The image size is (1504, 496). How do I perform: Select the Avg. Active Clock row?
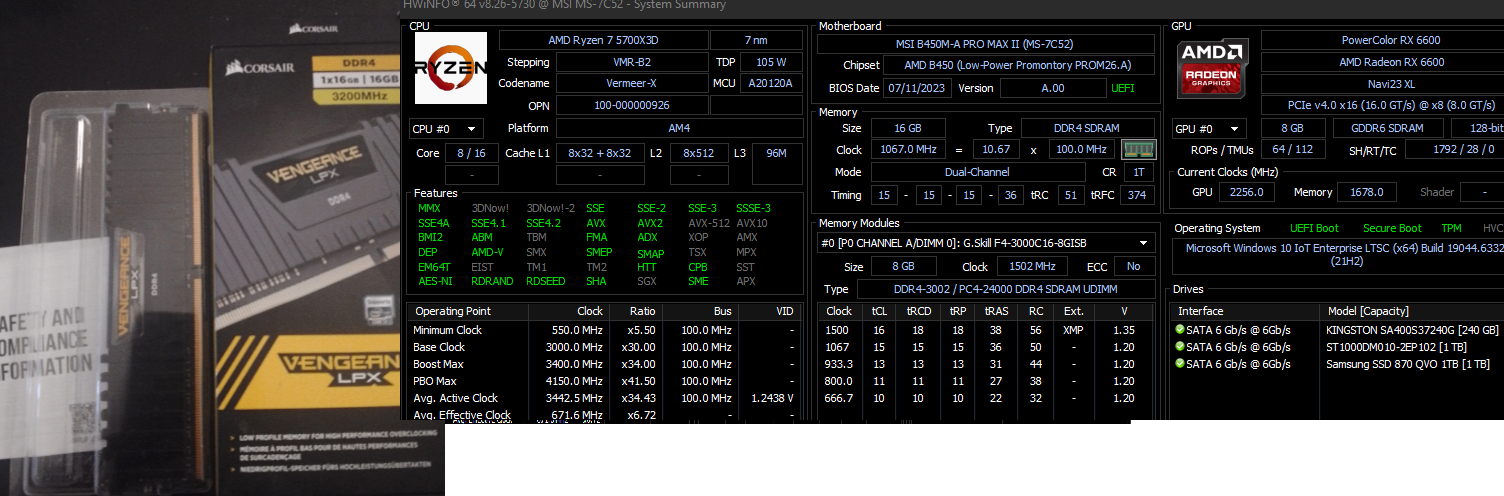point(607,398)
